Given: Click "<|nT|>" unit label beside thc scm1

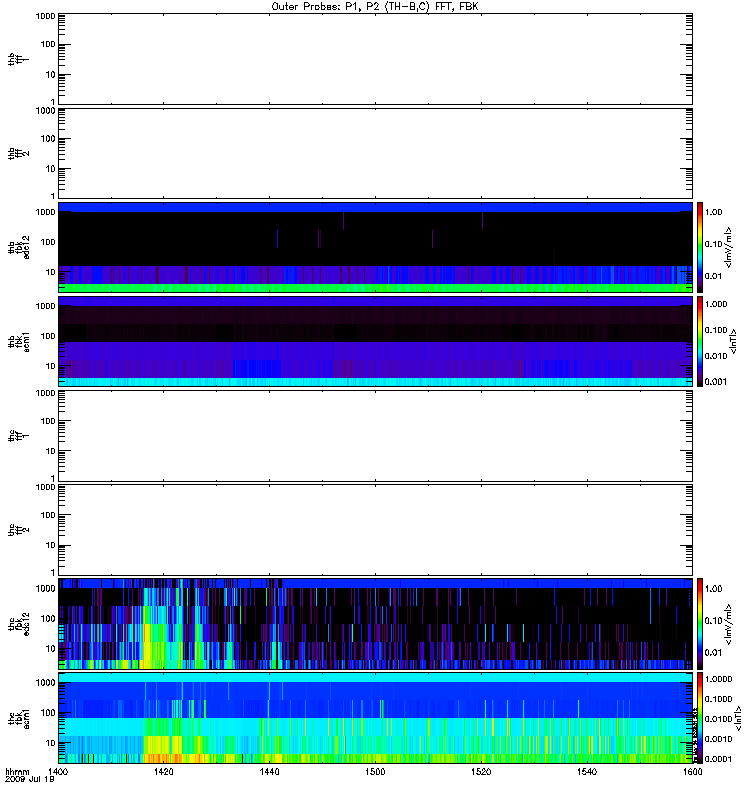Looking at the screenshot, I should click(x=739, y=718).
